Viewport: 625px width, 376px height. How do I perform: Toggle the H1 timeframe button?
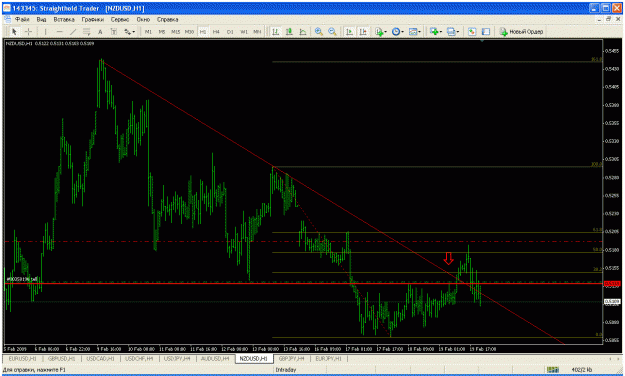pos(203,31)
